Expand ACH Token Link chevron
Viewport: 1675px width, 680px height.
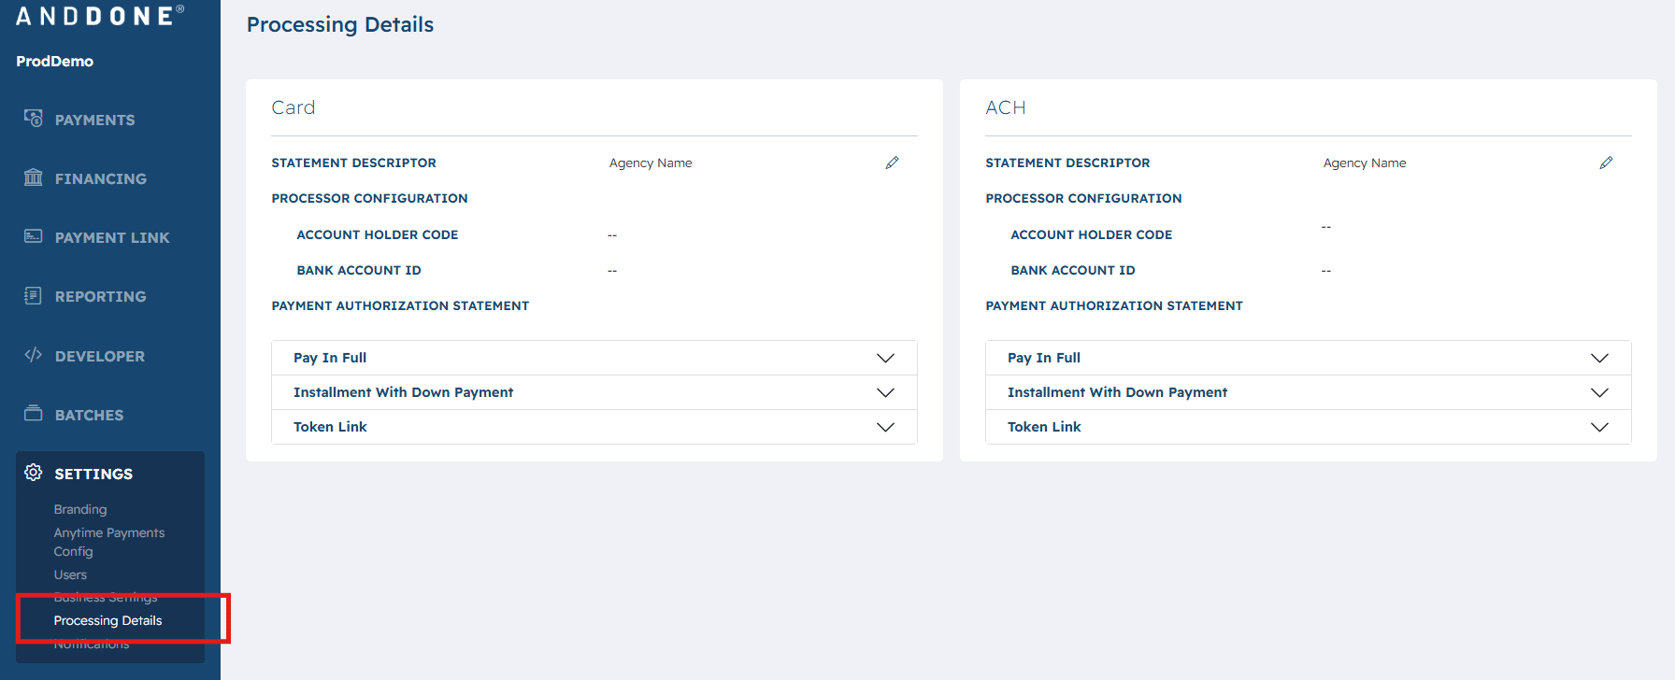pos(1599,427)
